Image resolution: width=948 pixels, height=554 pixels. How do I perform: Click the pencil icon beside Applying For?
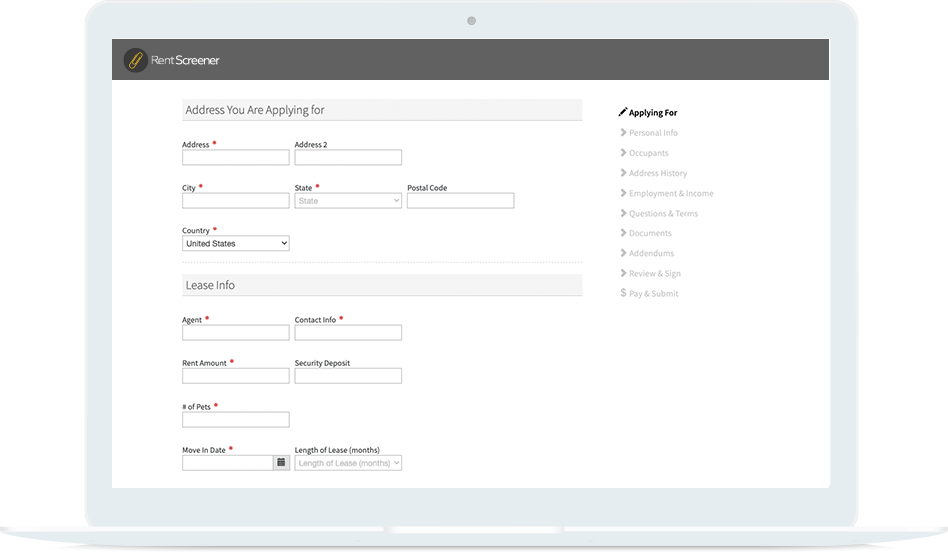(x=623, y=113)
